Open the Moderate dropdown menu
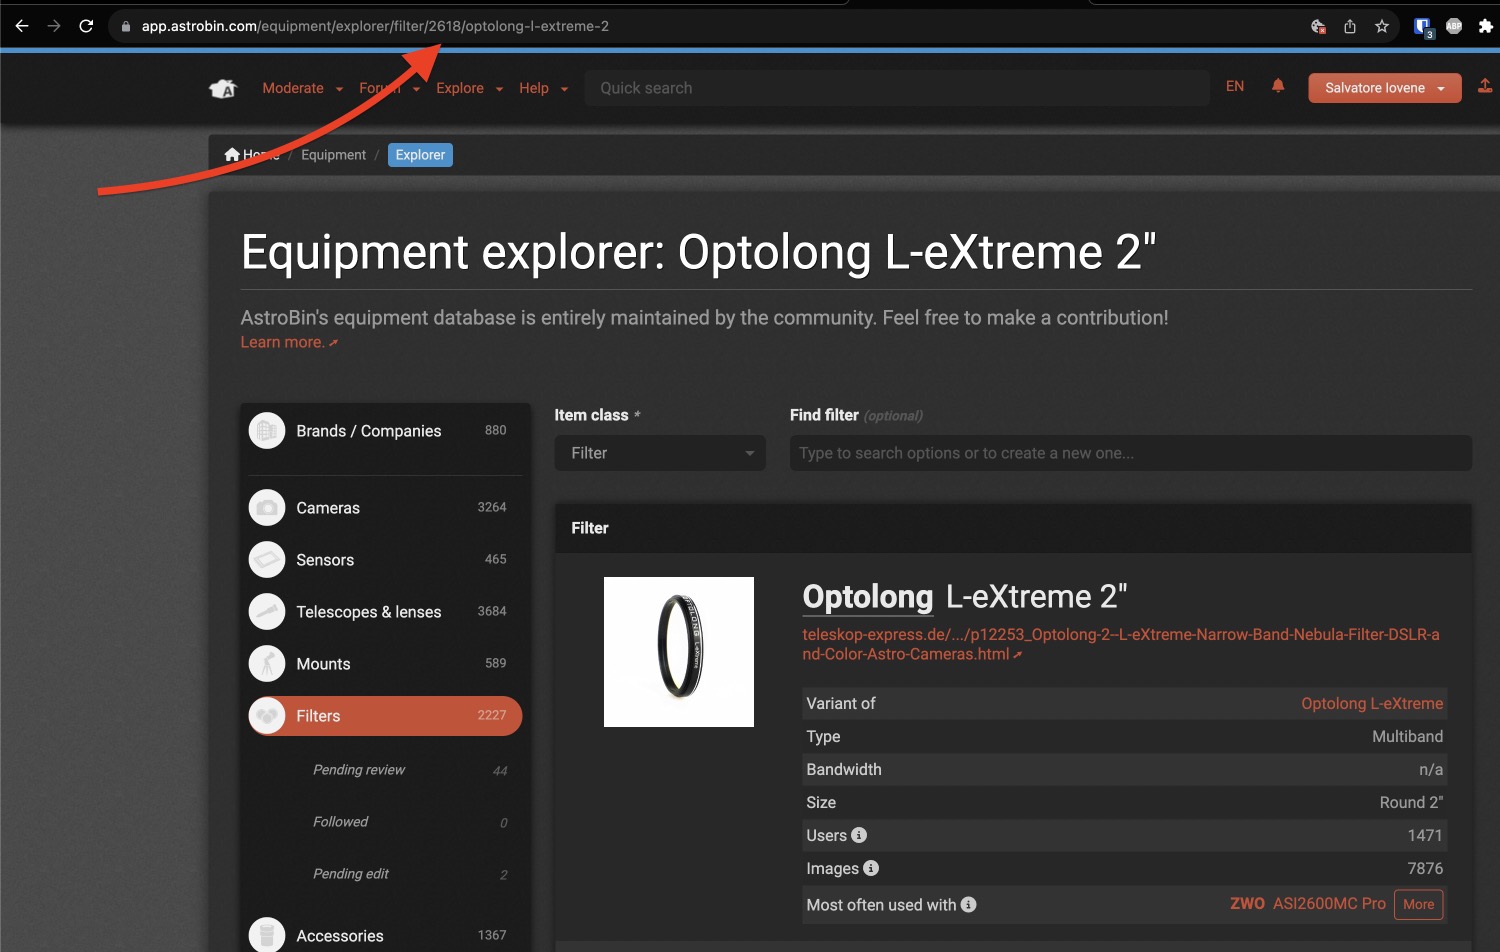Screen dimensions: 1500x952 tap(302, 88)
